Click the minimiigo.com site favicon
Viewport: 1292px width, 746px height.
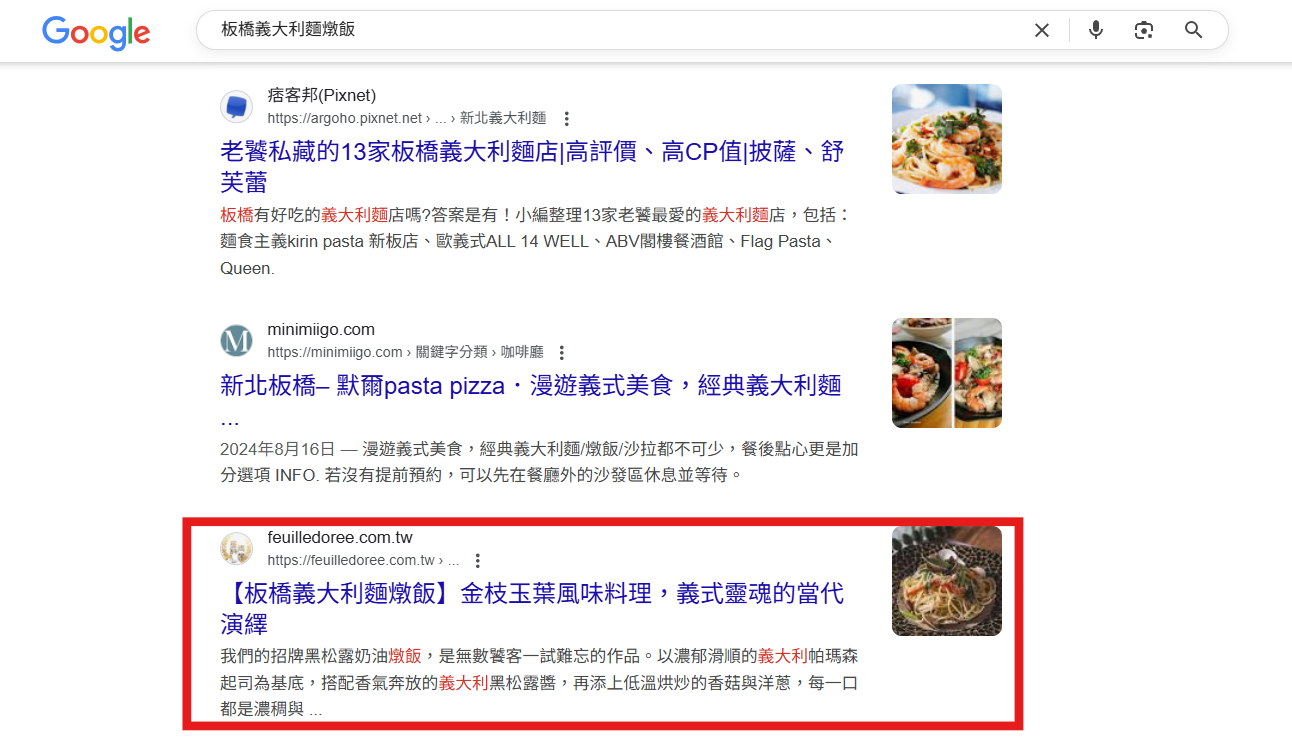click(x=237, y=340)
